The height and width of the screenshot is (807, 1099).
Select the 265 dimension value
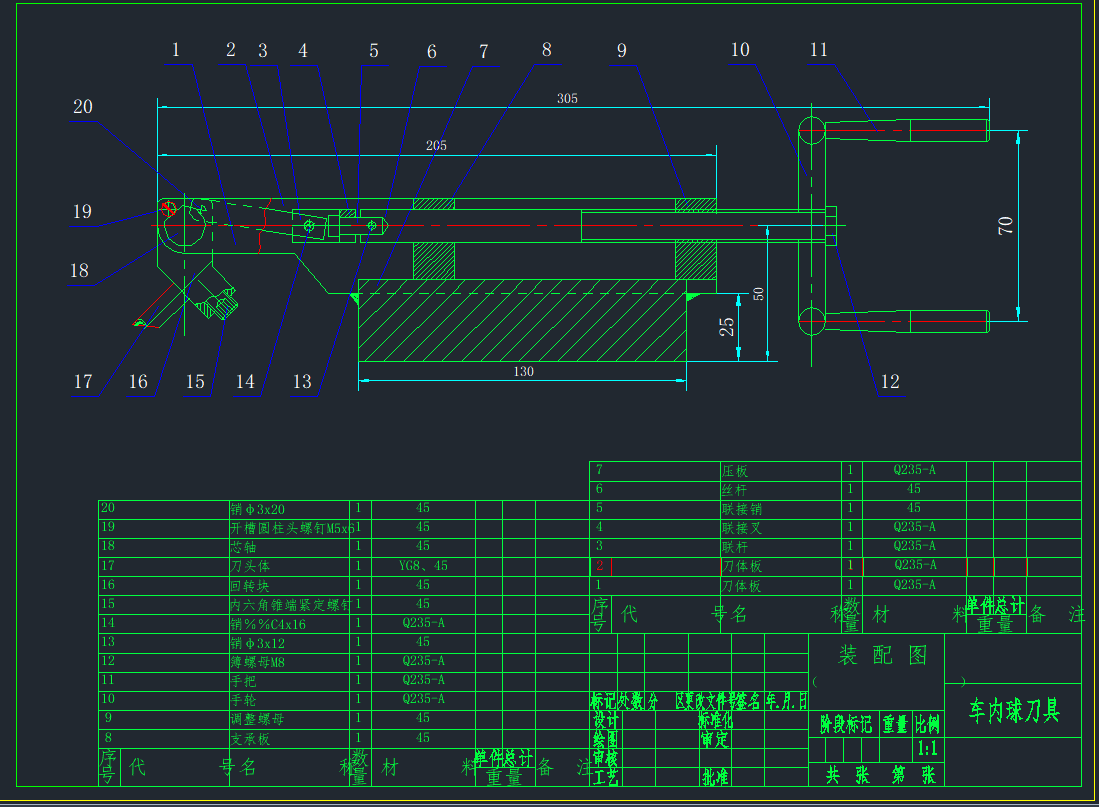[x=436, y=145]
